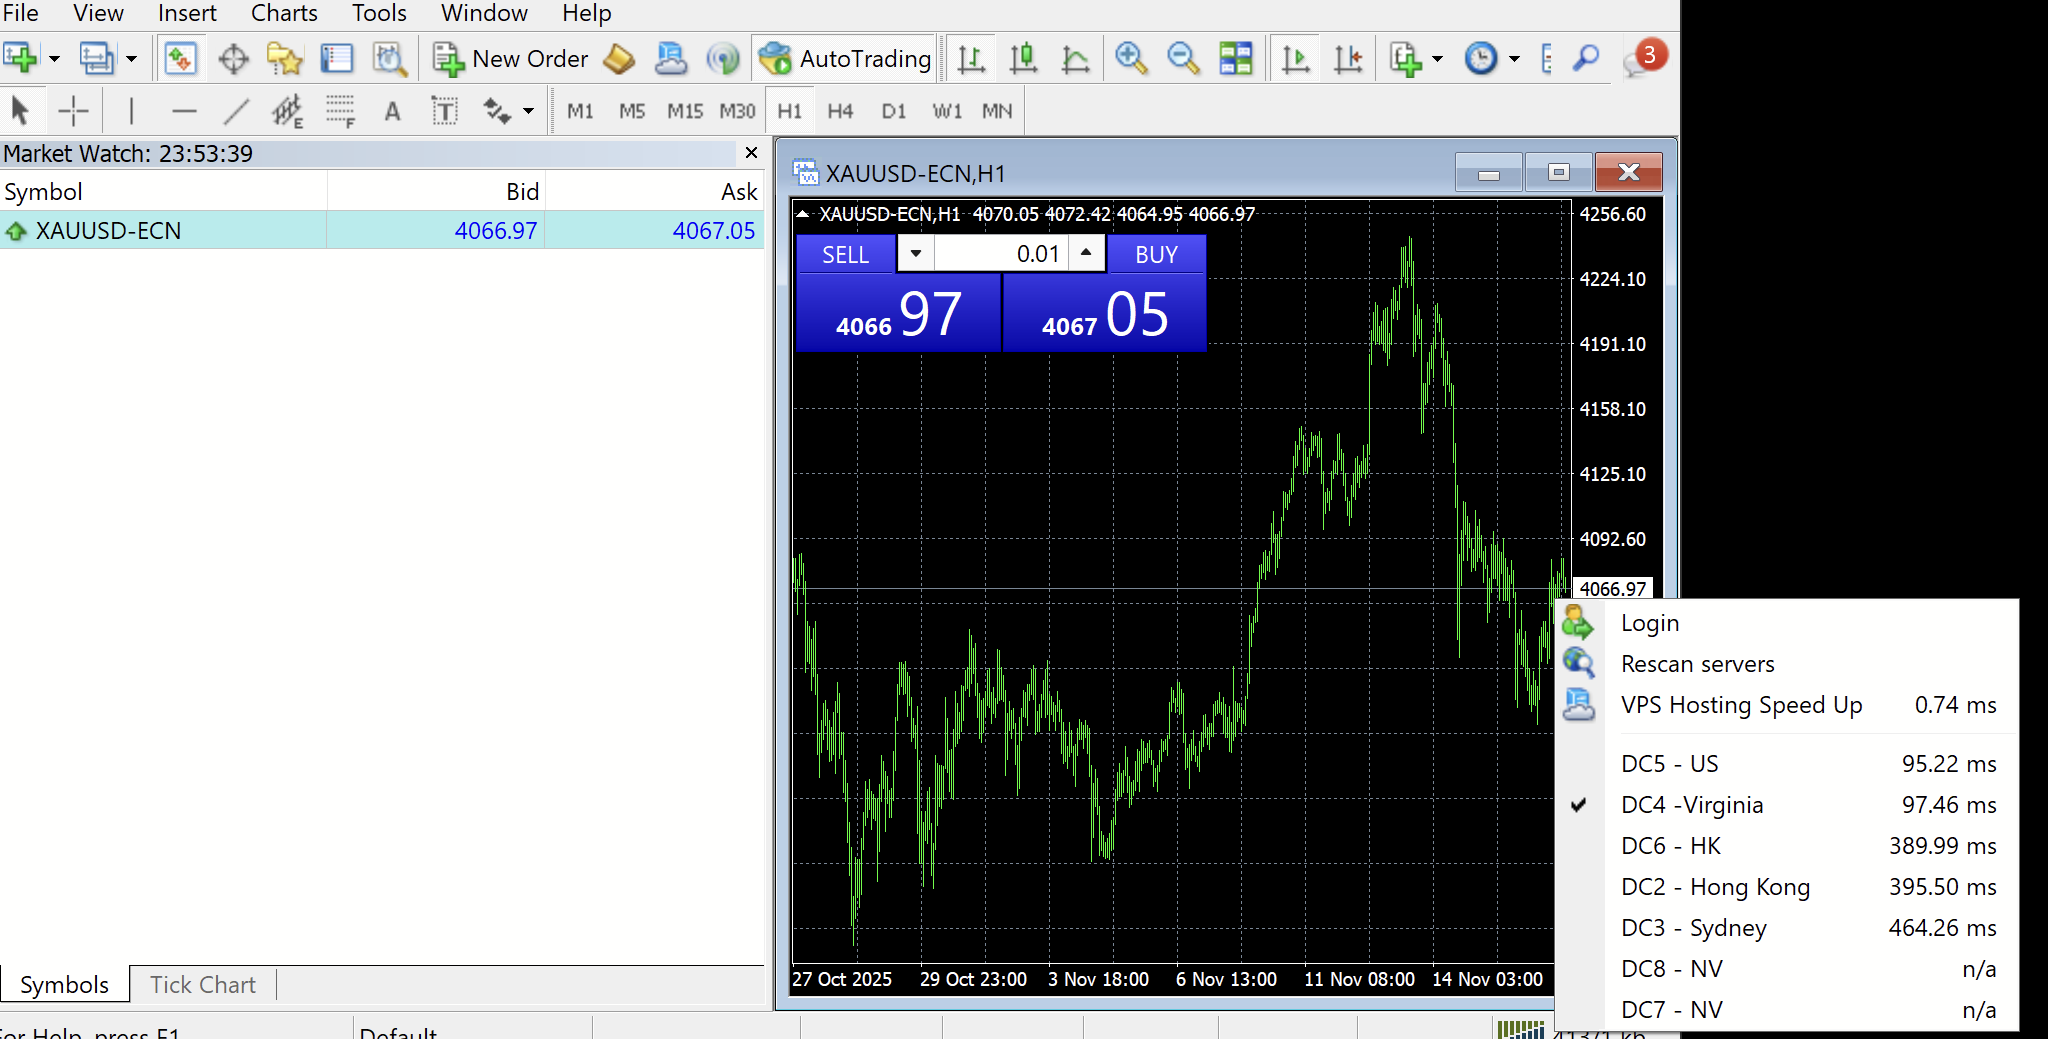Zoom in on the chart
The image size is (2048, 1039).
pos(1131,58)
